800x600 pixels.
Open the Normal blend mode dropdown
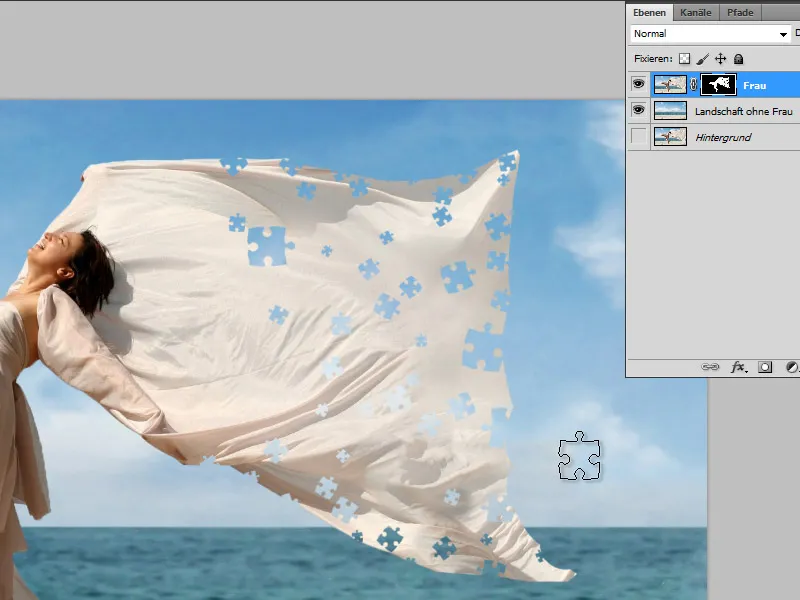[711, 34]
